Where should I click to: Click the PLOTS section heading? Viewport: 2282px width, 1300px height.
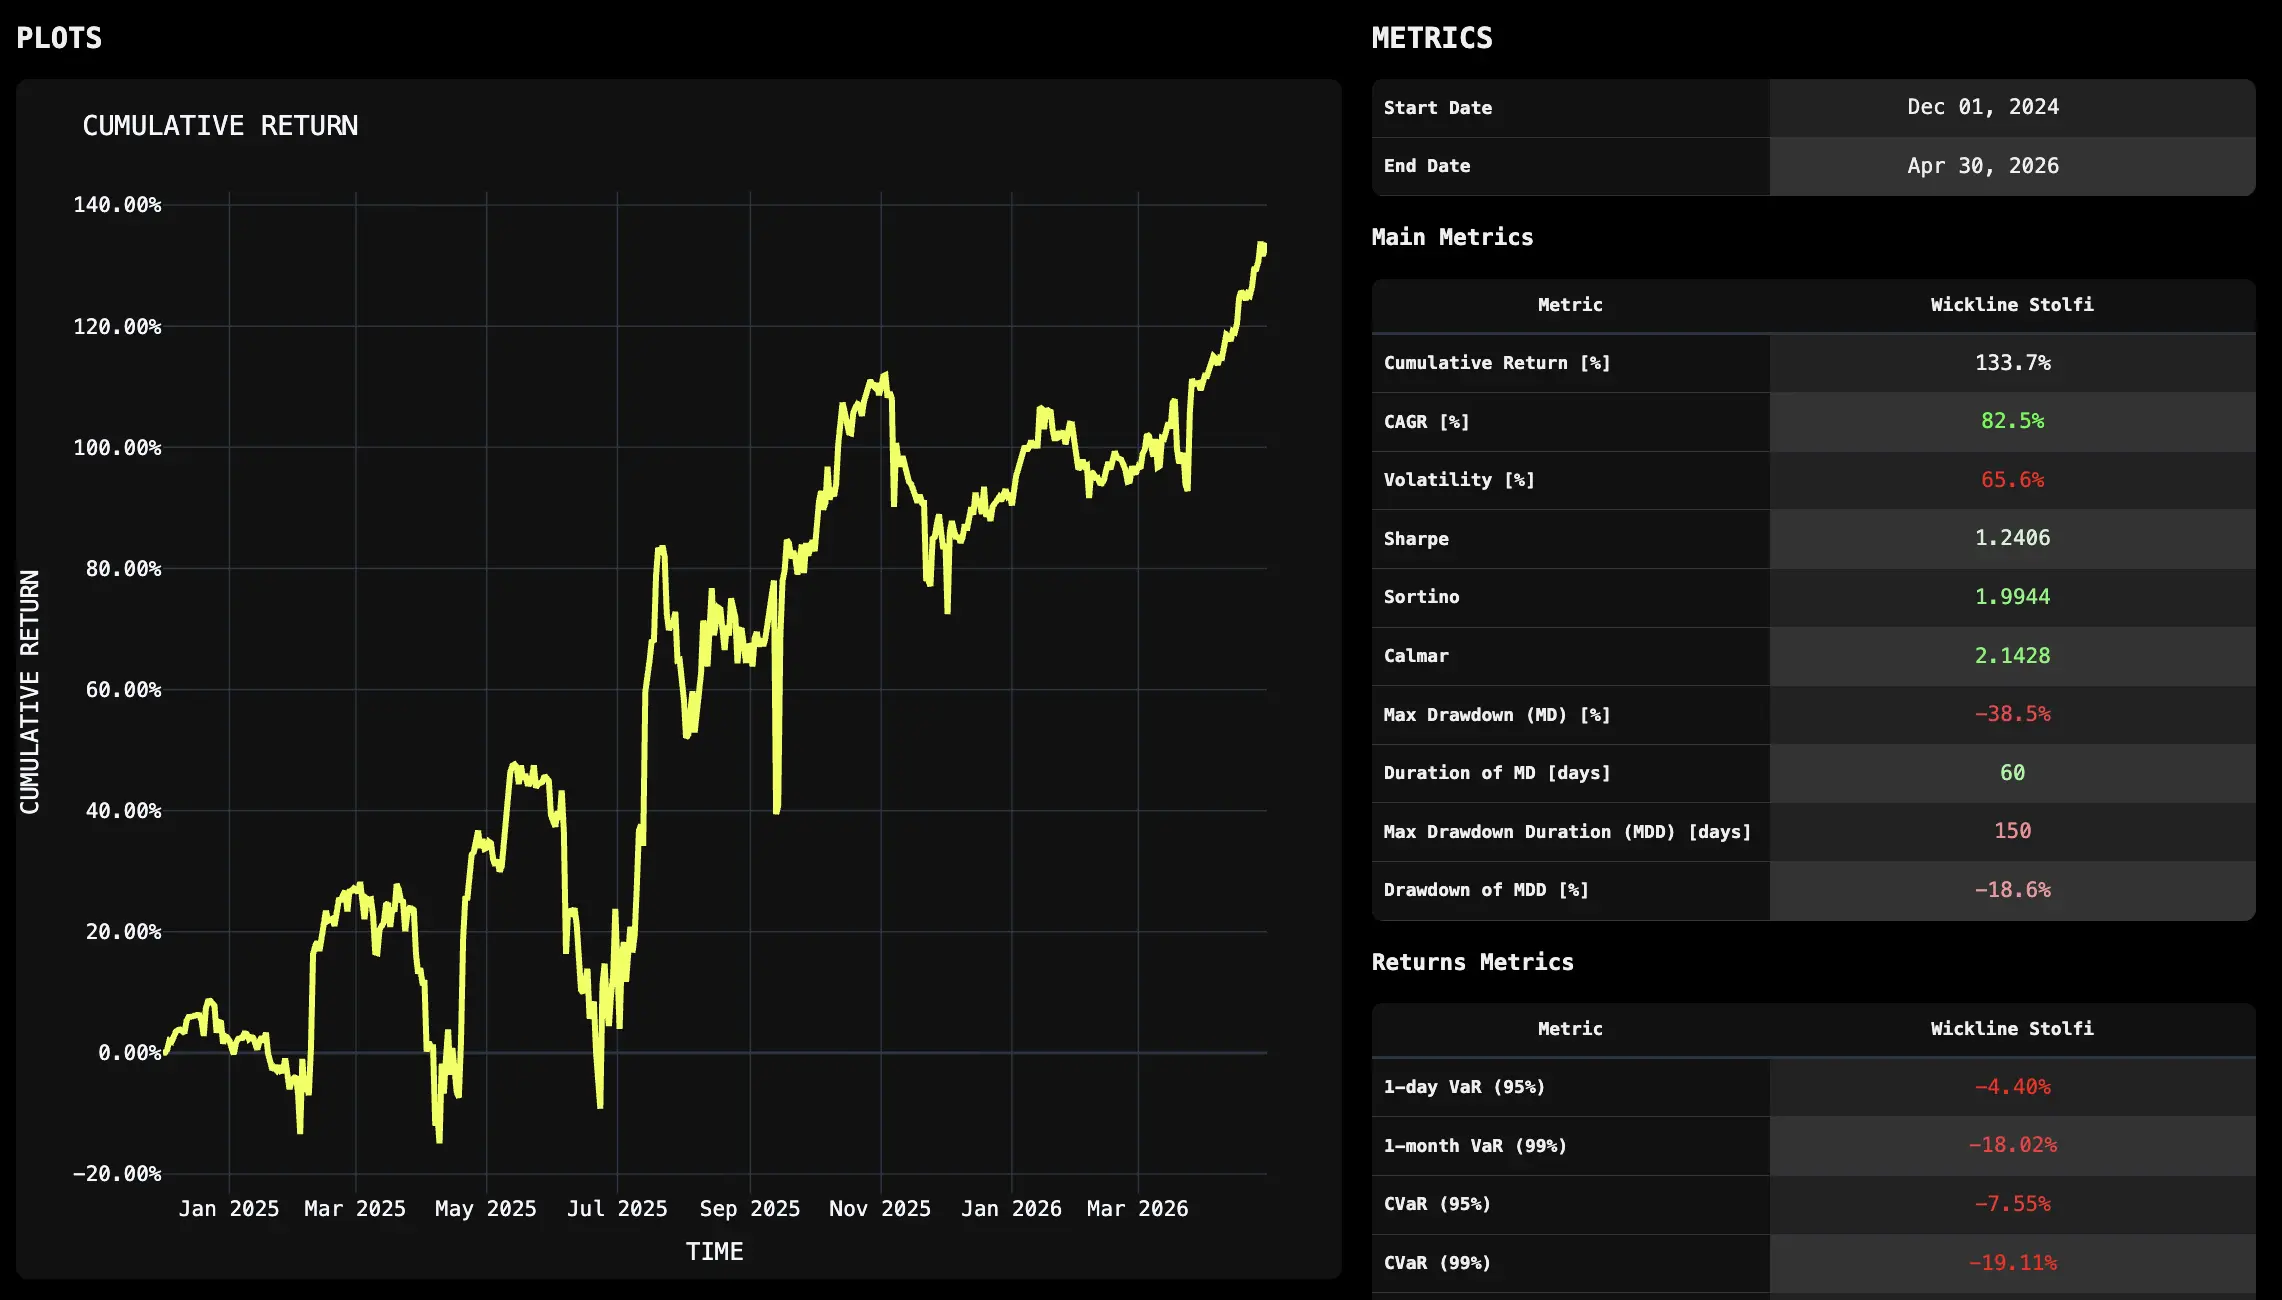(x=59, y=38)
